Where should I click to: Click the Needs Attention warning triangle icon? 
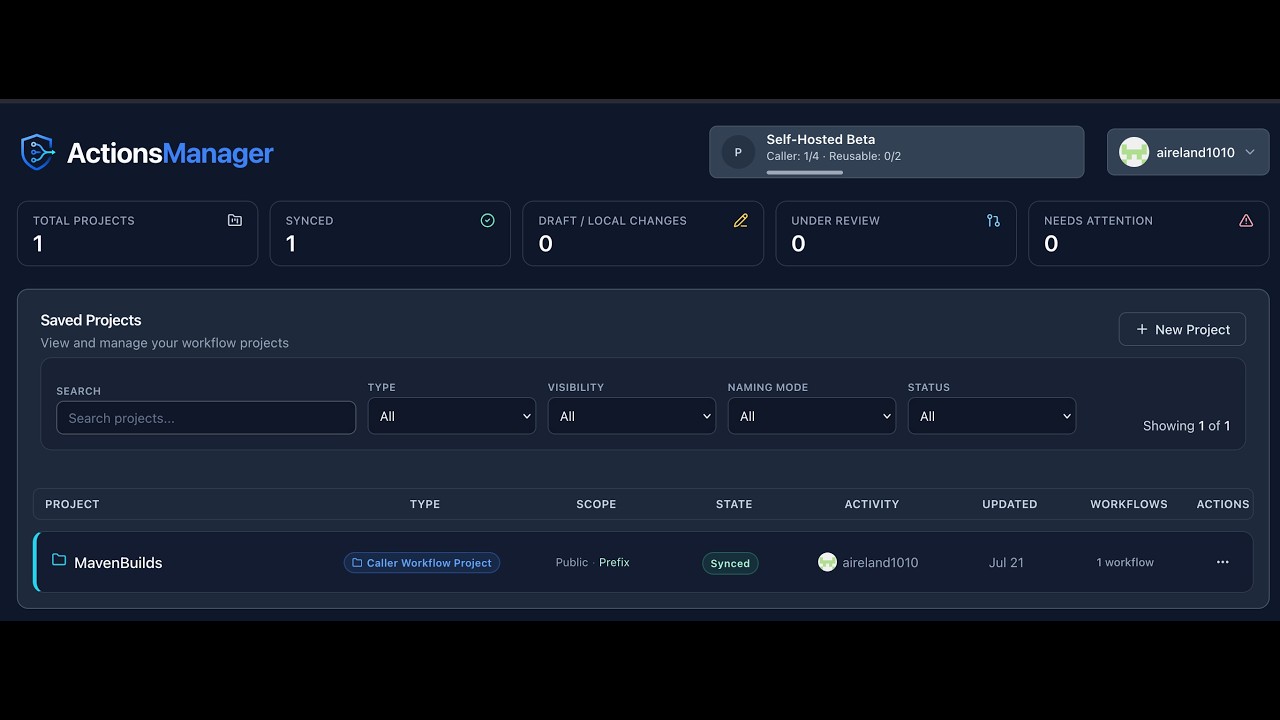click(x=1246, y=220)
